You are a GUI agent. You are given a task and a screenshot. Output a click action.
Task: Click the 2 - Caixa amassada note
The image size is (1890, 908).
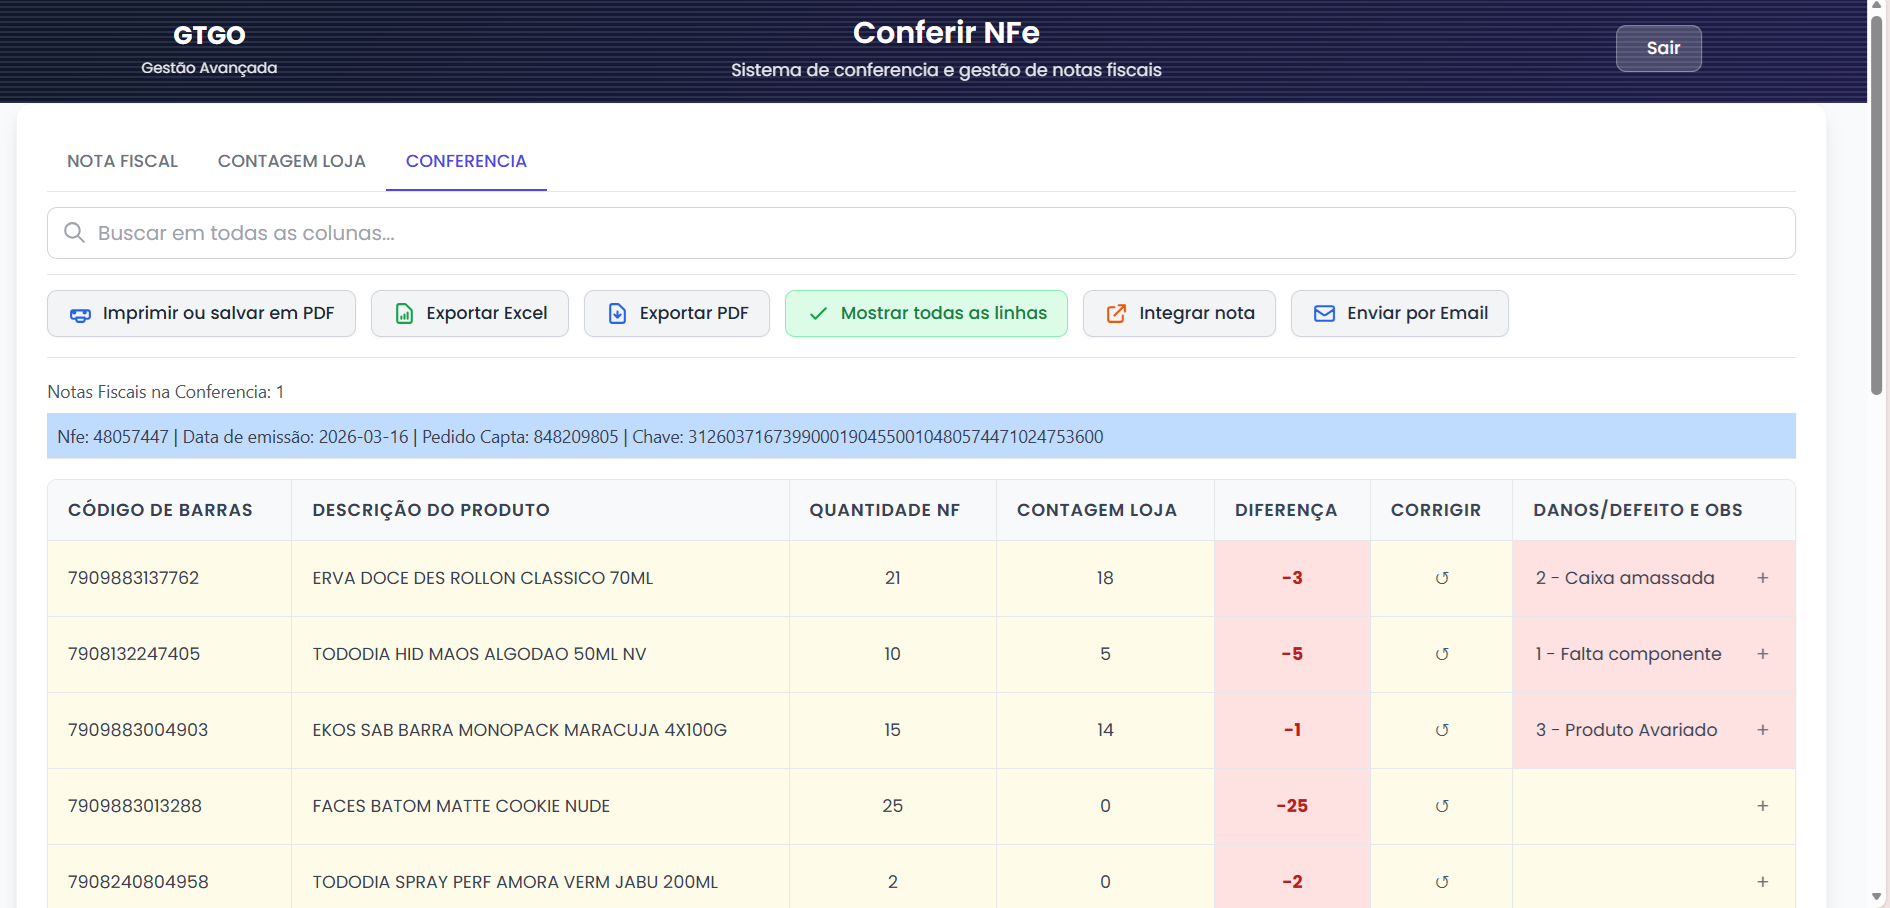click(x=1625, y=578)
